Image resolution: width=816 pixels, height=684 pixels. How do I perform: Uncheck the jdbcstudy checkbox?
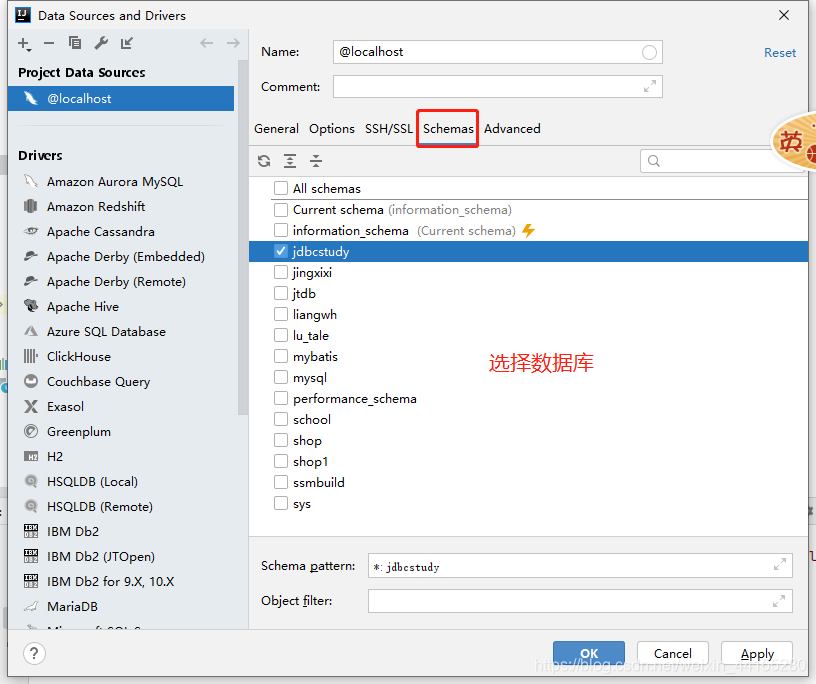pyautogui.click(x=281, y=251)
